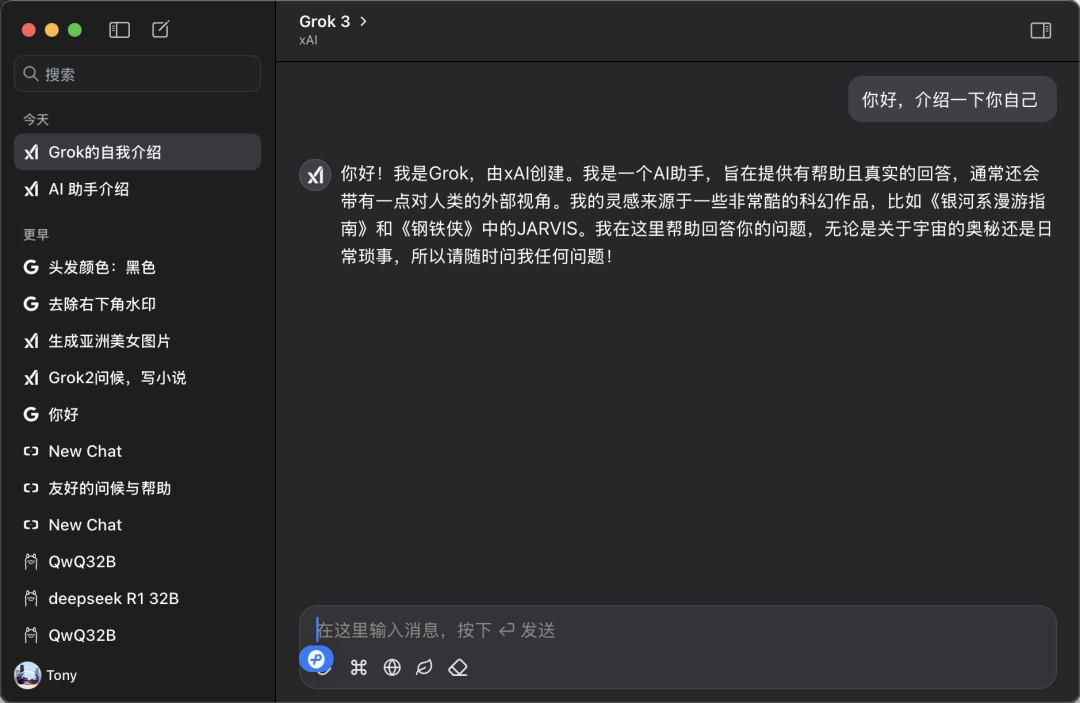The image size is (1080, 703).
Task: Toggle the right side panel icon
Action: [1040, 30]
